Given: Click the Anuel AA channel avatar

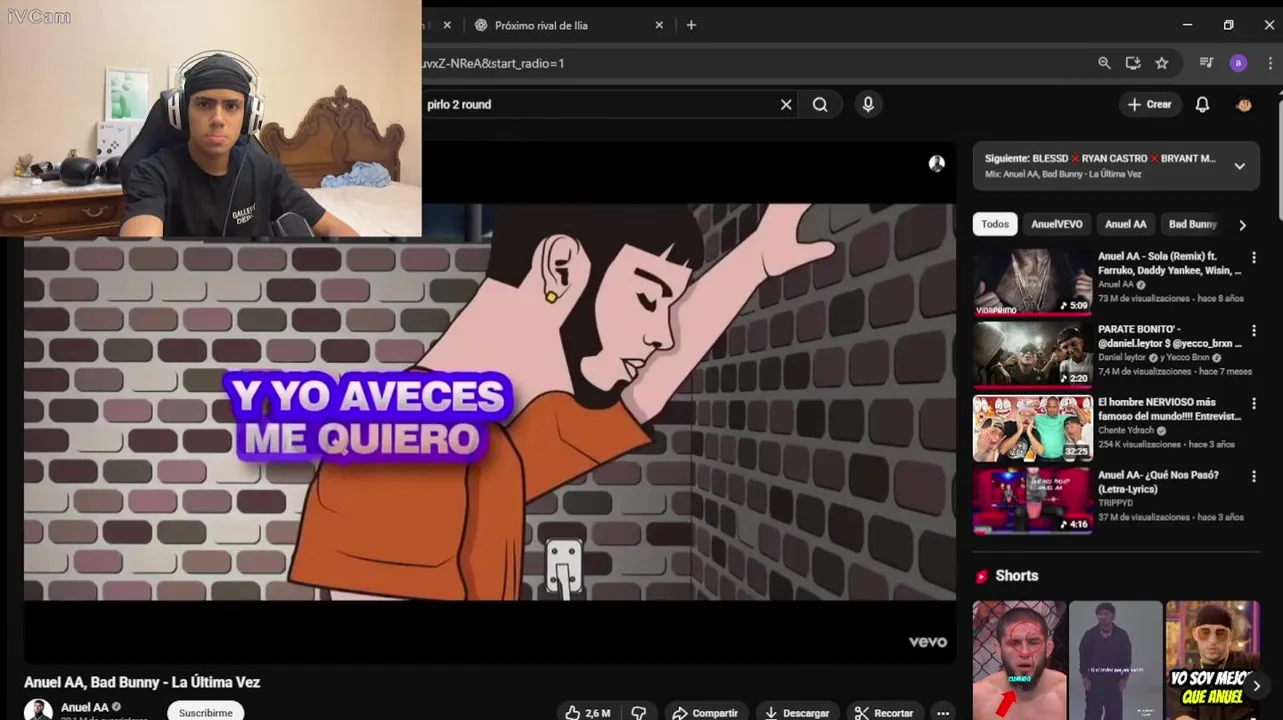Looking at the screenshot, I should [38, 710].
